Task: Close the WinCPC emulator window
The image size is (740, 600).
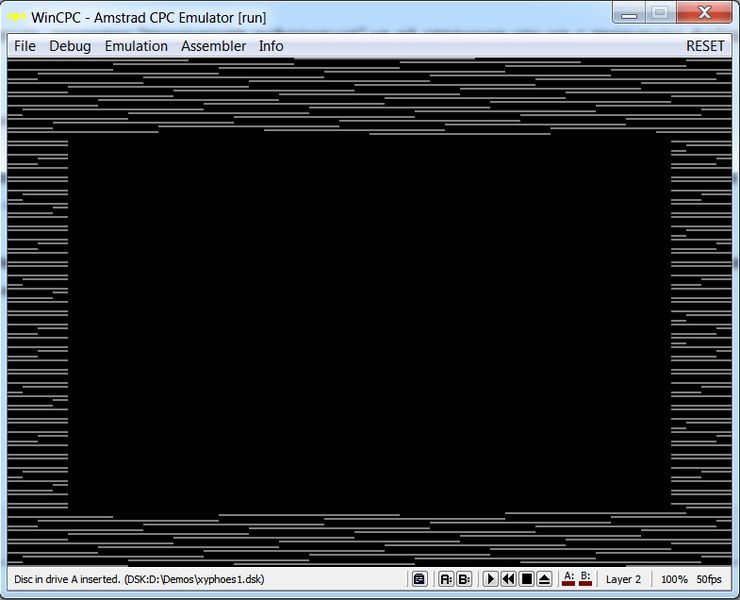Action: (x=704, y=13)
